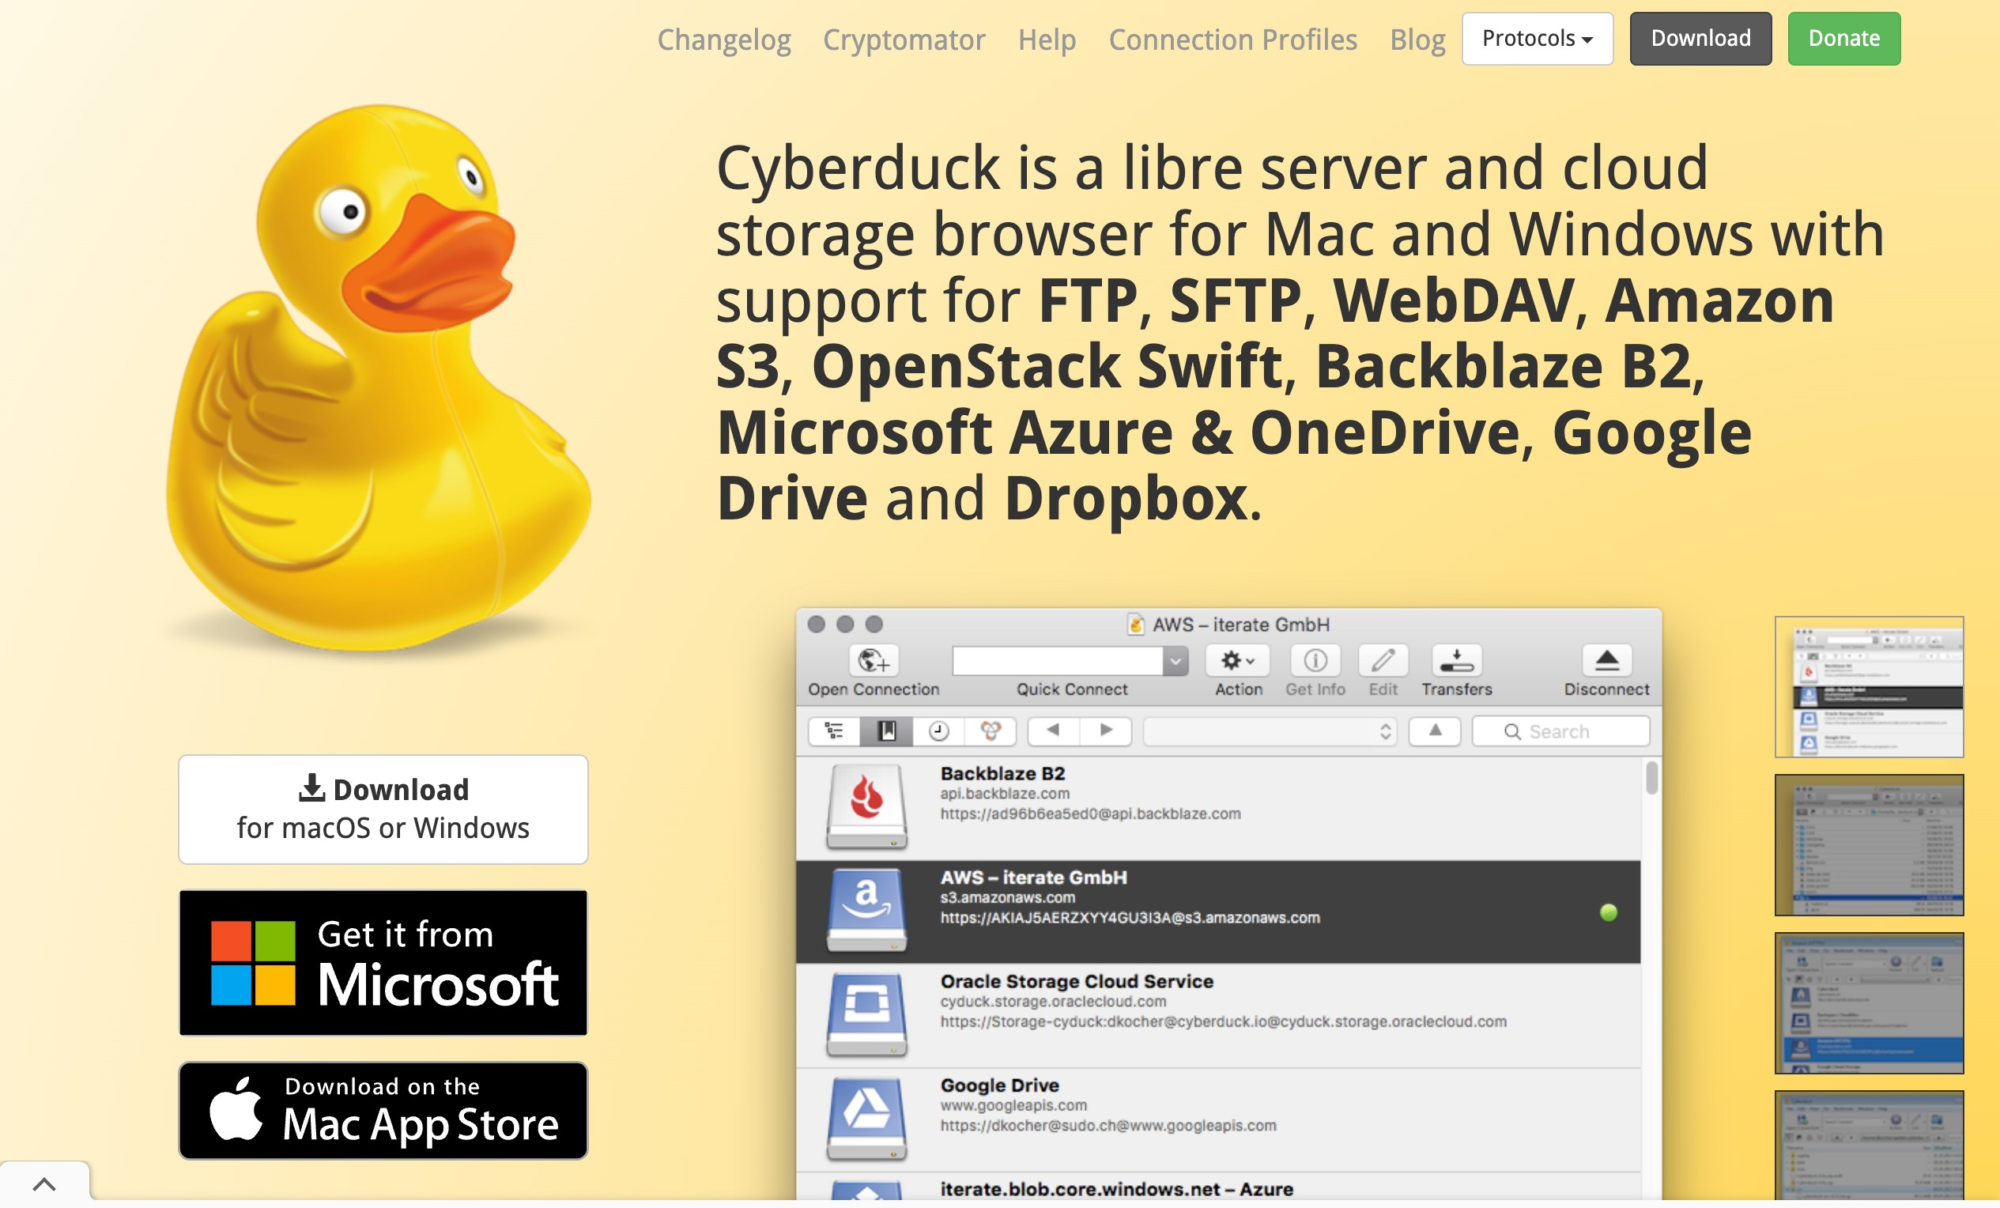The height and width of the screenshot is (1208, 2000).
Task: Select the Oracle Storage Cloud drive icon
Action: tap(867, 1014)
